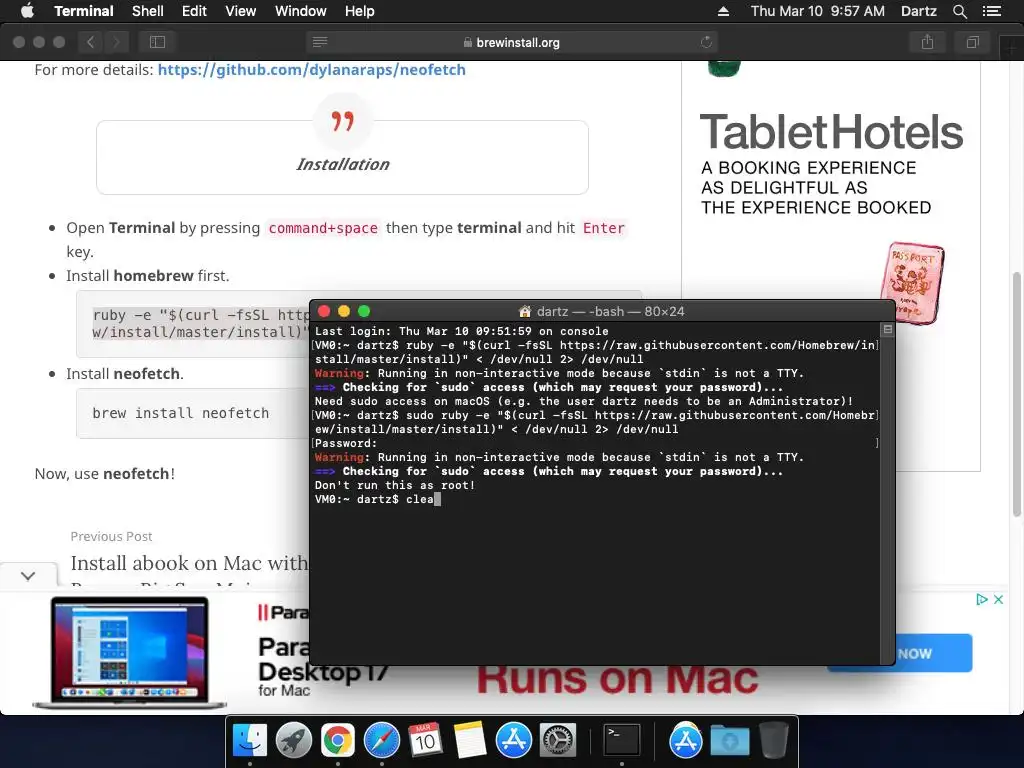Open the Trash in Dock
Image resolution: width=1024 pixels, height=768 pixels.
[773, 741]
